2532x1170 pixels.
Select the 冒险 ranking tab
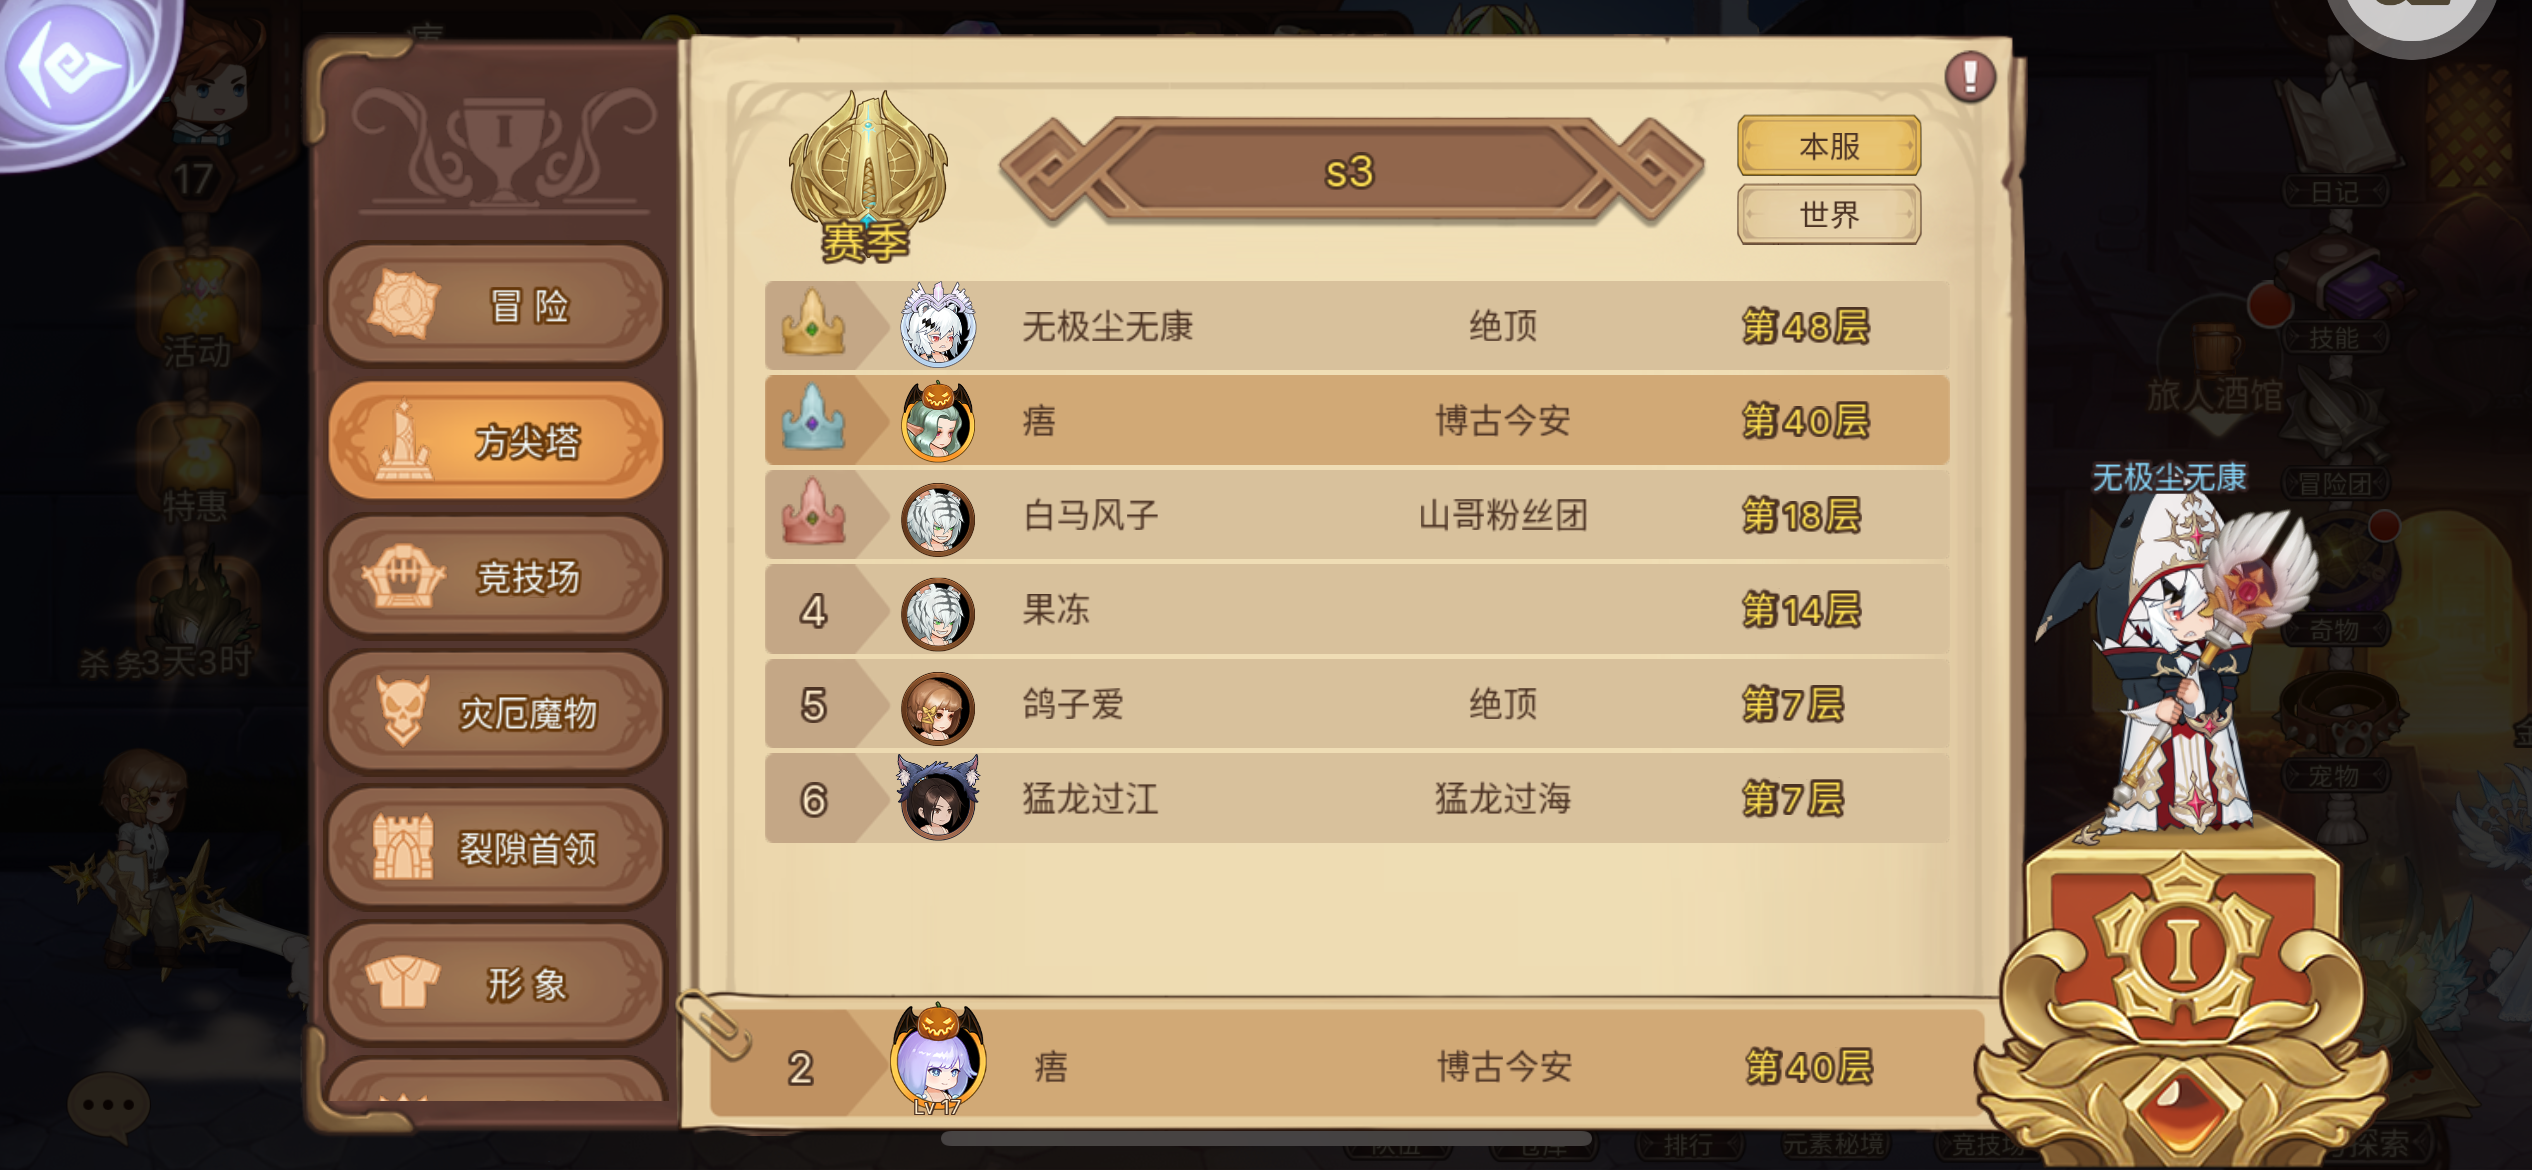point(496,304)
